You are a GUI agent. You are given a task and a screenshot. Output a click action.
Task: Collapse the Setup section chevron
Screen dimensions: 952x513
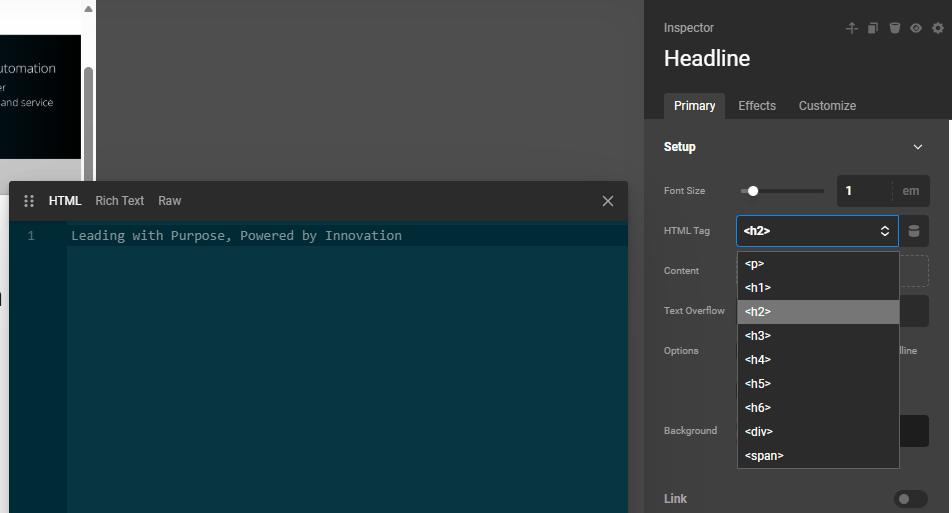[918, 147]
